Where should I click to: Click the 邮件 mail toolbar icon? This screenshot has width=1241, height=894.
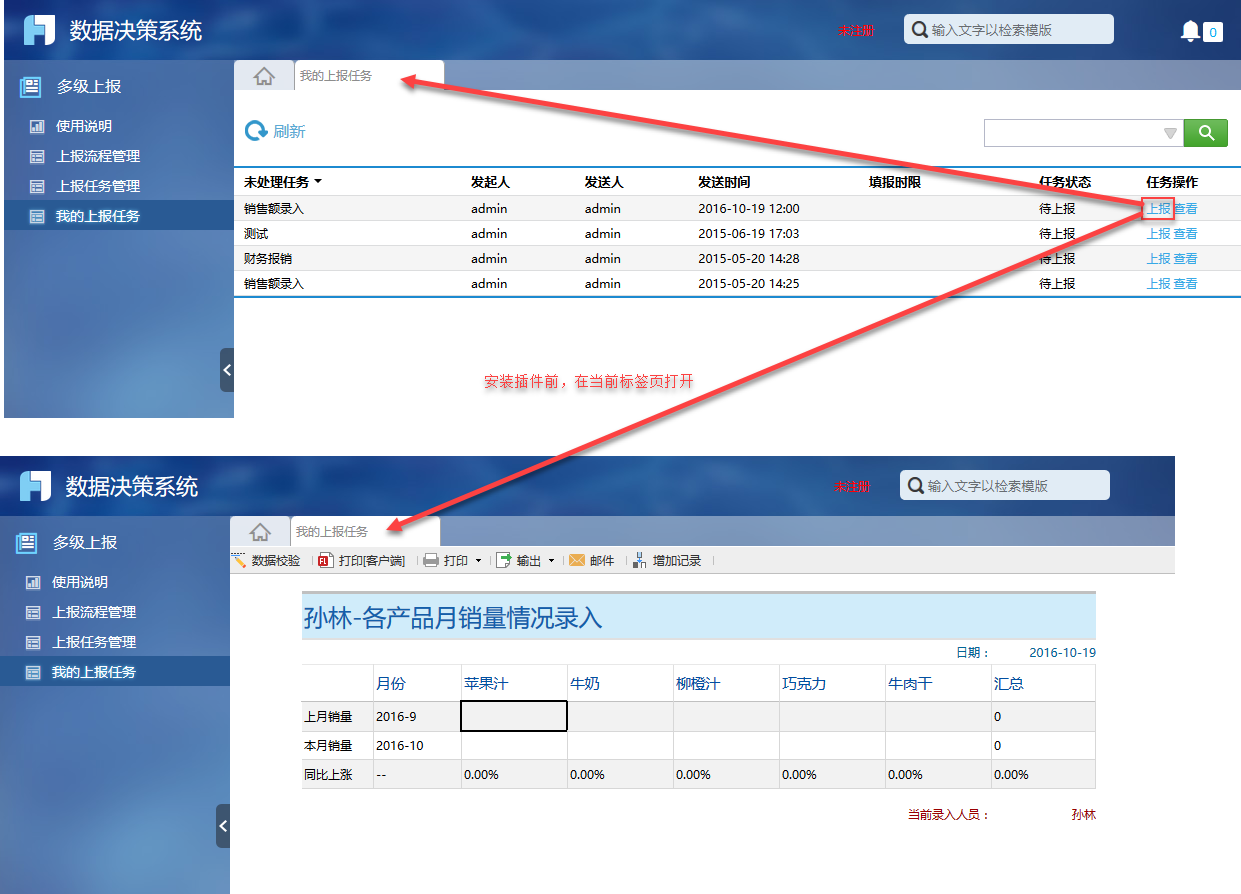click(x=577, y=561)
